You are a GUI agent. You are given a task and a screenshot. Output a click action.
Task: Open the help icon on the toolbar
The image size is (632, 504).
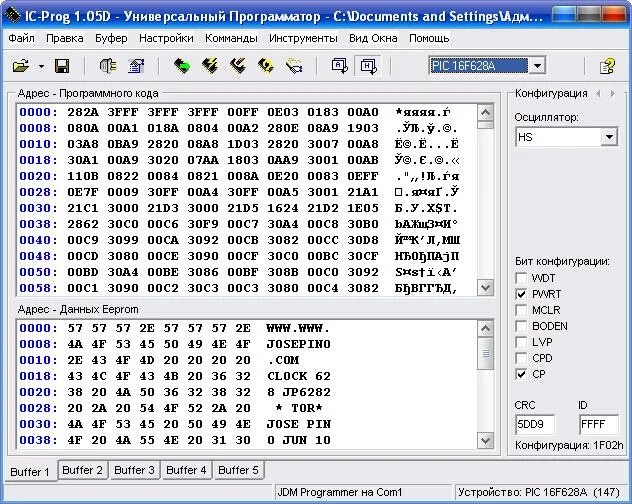[x=607, y=66]
